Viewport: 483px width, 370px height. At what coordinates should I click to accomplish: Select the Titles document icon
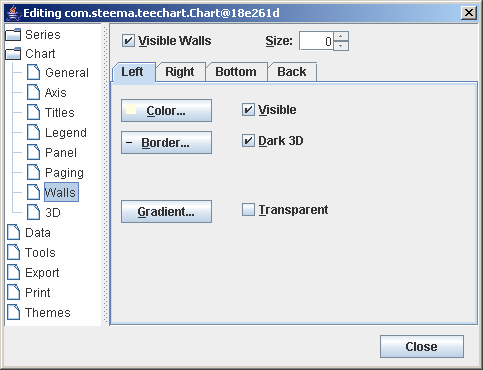click(x=33, y=112)
